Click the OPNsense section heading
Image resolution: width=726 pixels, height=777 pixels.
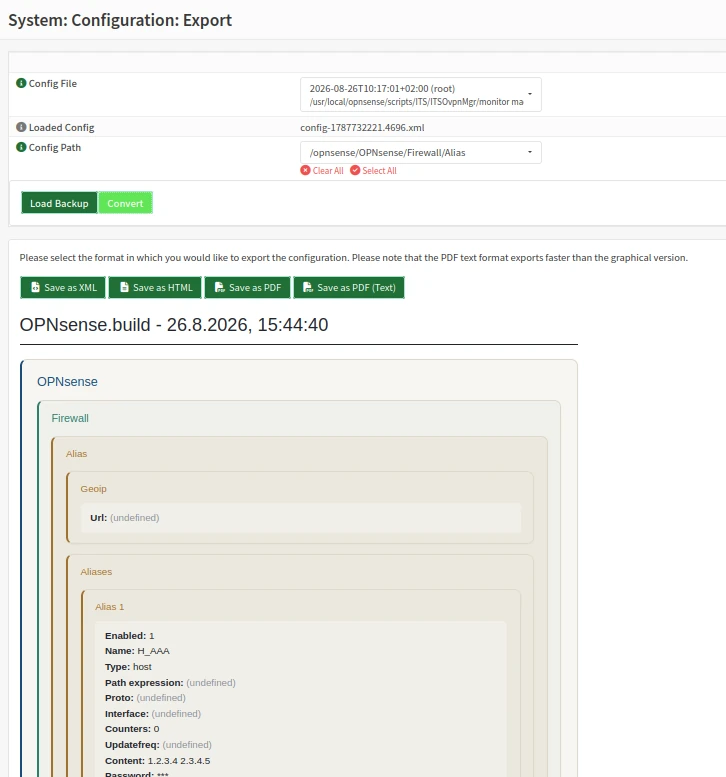(67, 382)
